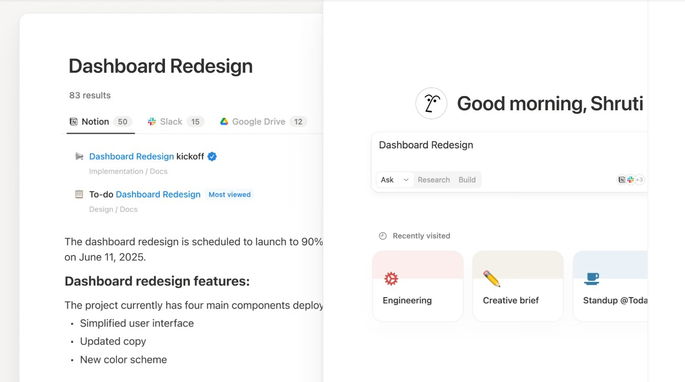Click the page icon beside To-do result
Screen dimensions: 685x382
coord(79,194)
